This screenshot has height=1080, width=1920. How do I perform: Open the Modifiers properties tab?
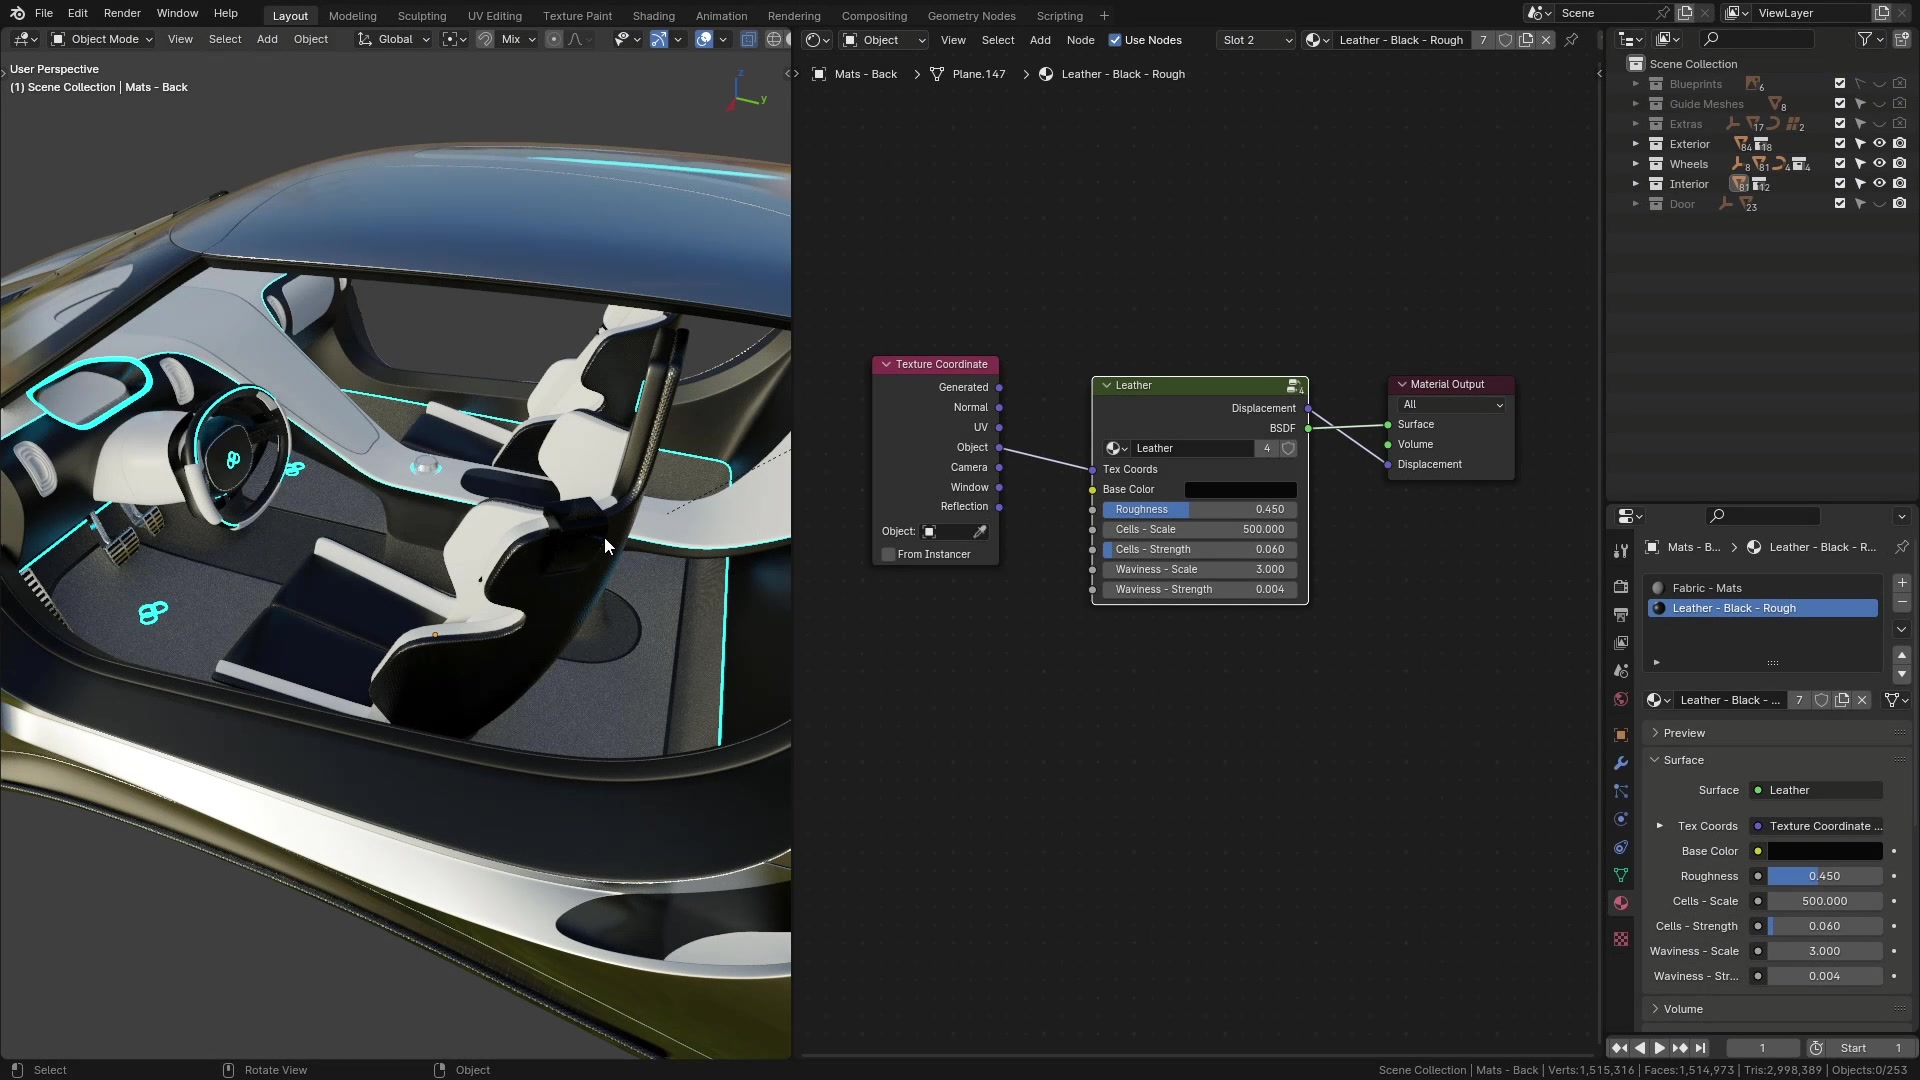coord(1621,763)
